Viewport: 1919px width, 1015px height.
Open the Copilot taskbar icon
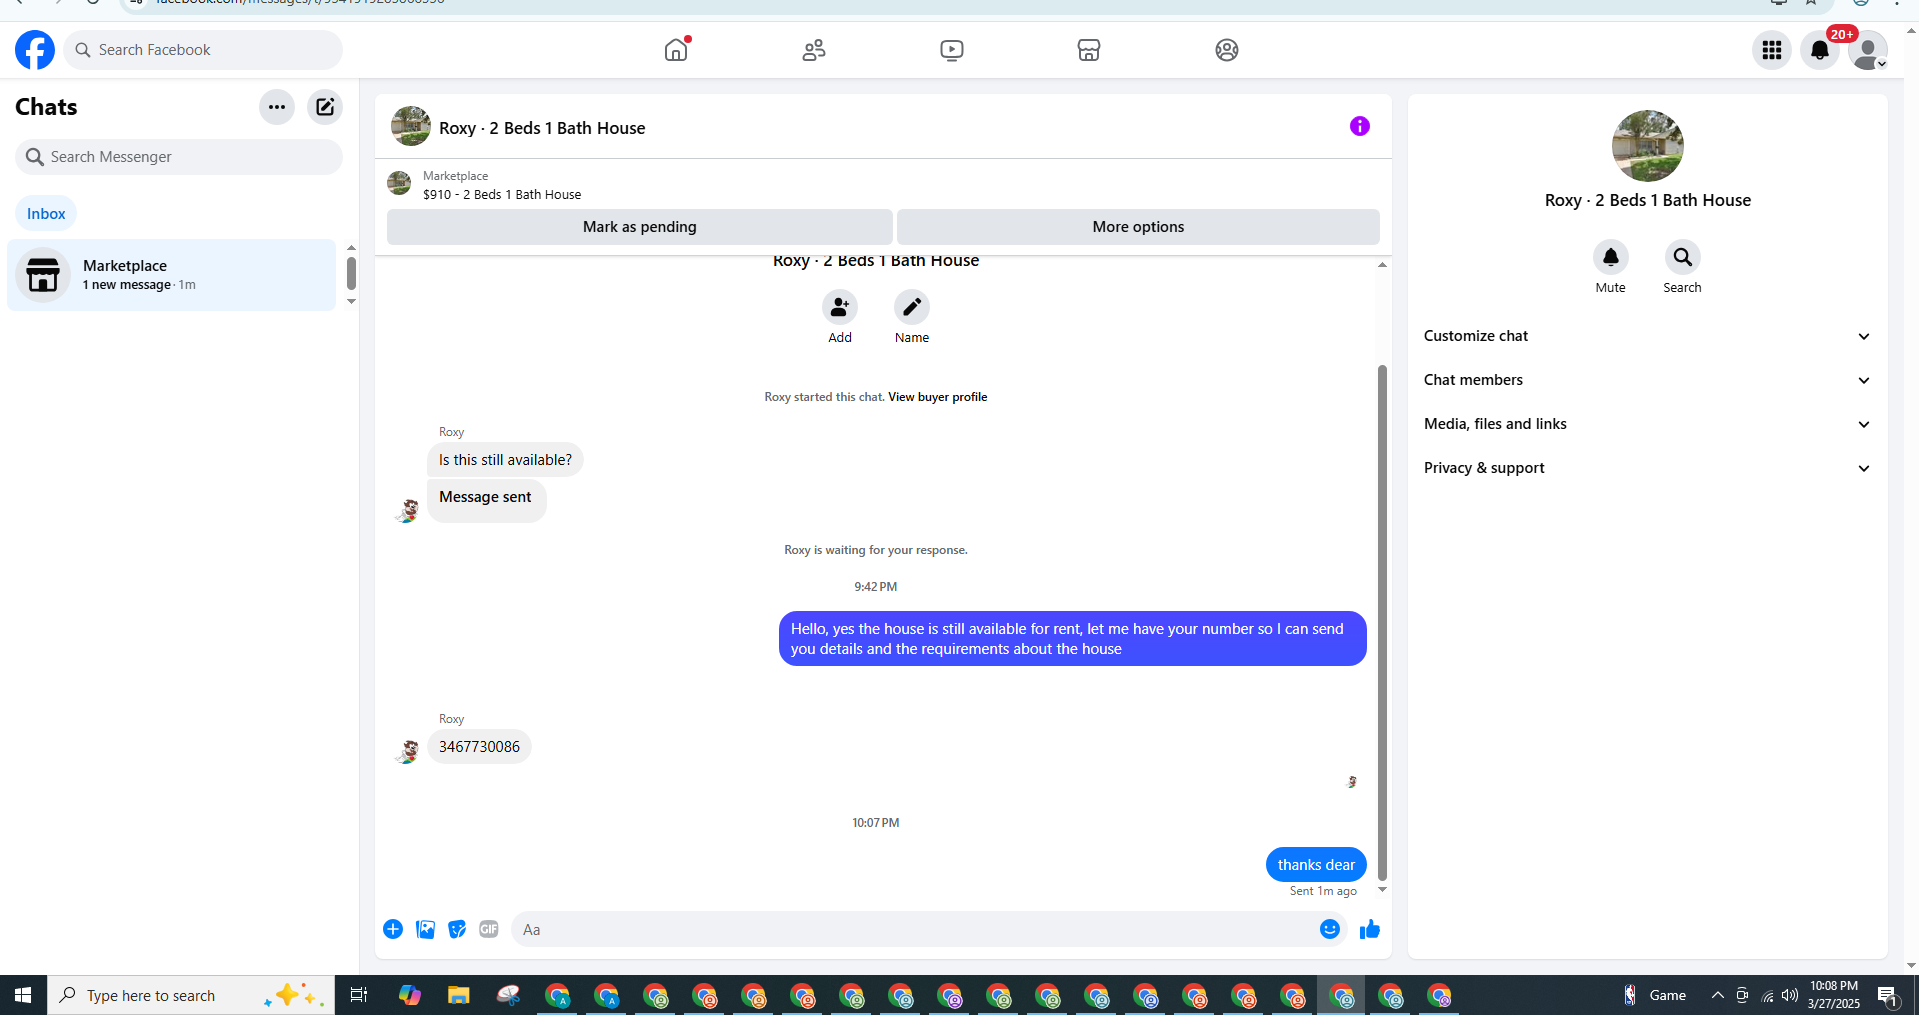point(410,996)
